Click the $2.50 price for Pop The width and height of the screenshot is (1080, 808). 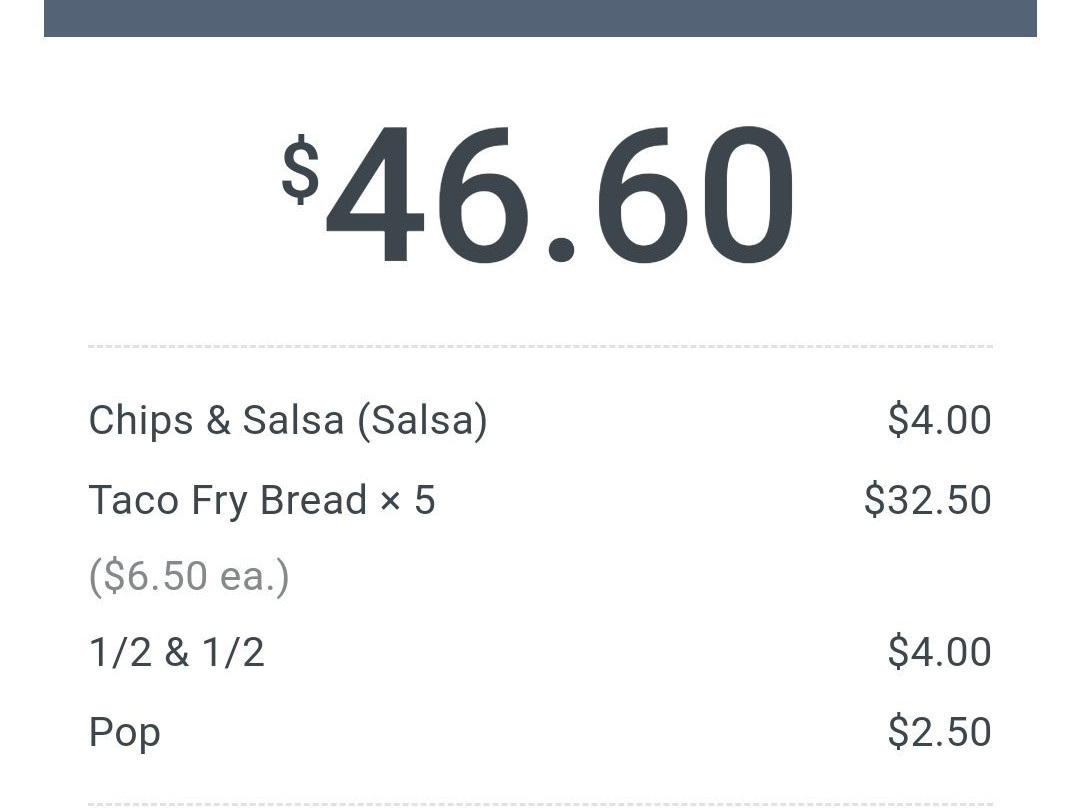point(939,732)
